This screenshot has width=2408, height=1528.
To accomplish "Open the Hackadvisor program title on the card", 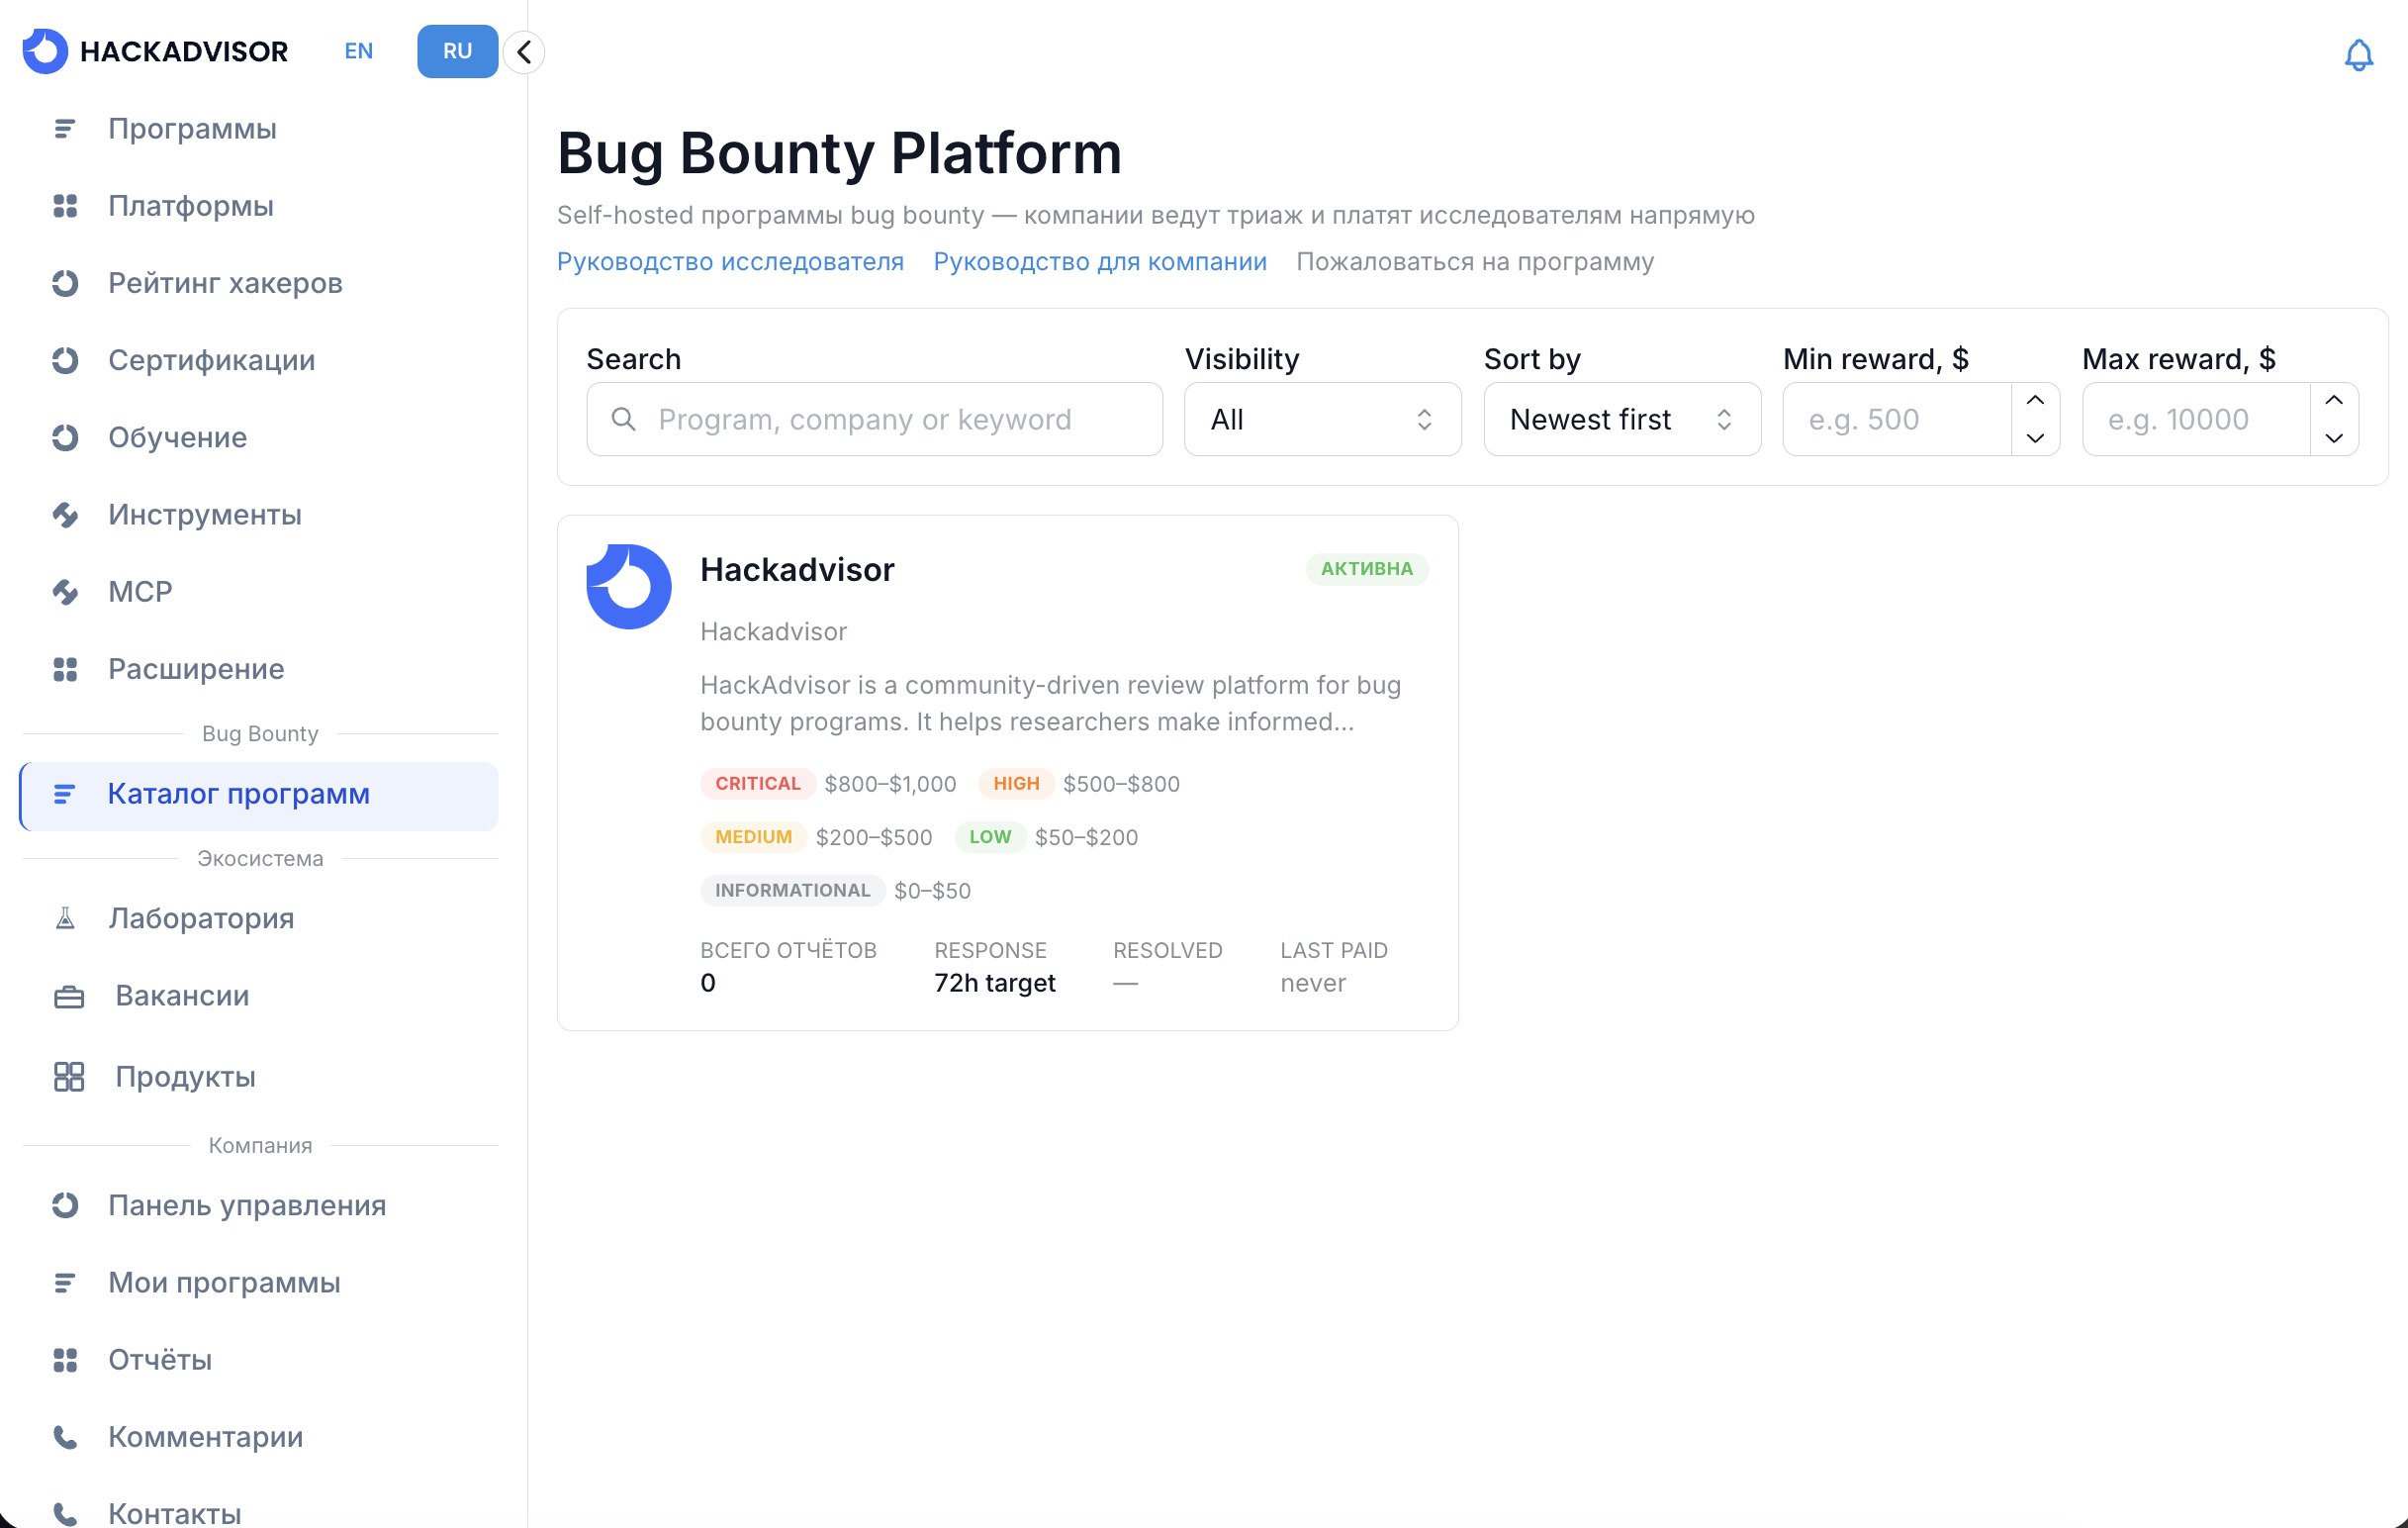I will (x=797, y=570).
